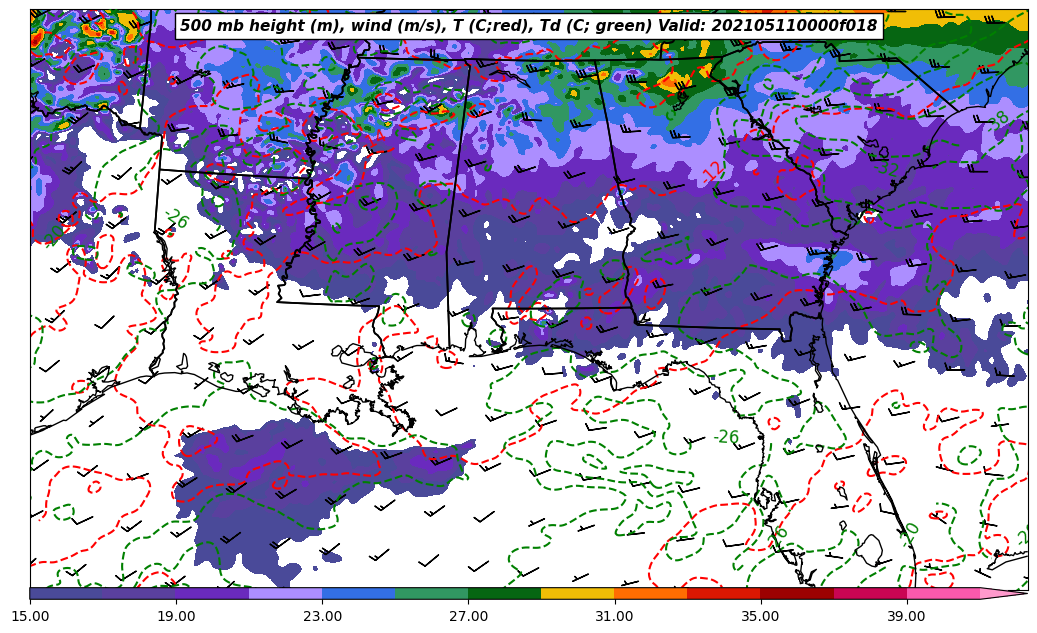
Task: Click the yellow swatch on the colorbar
Action: pyautogui.click(x=577, y=593)
